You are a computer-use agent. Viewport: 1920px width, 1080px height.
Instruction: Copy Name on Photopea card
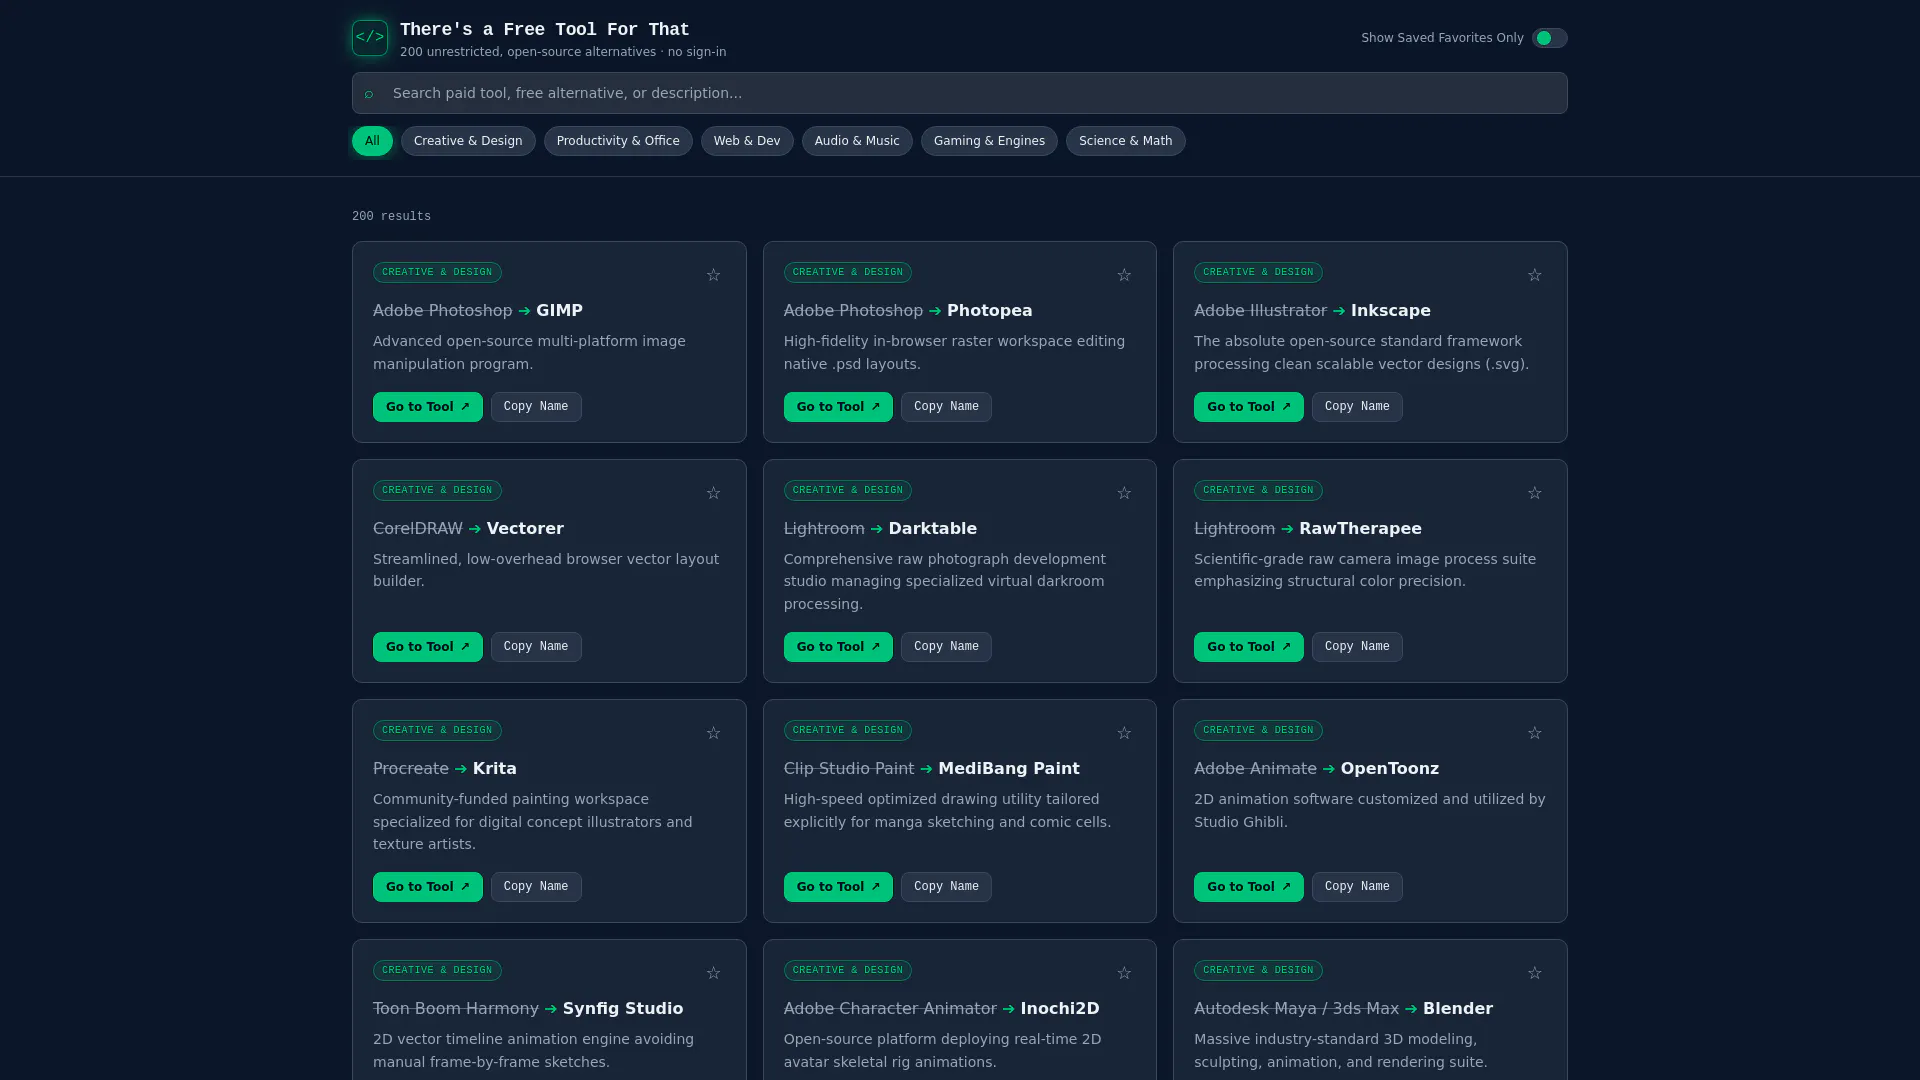coord(946,407)
